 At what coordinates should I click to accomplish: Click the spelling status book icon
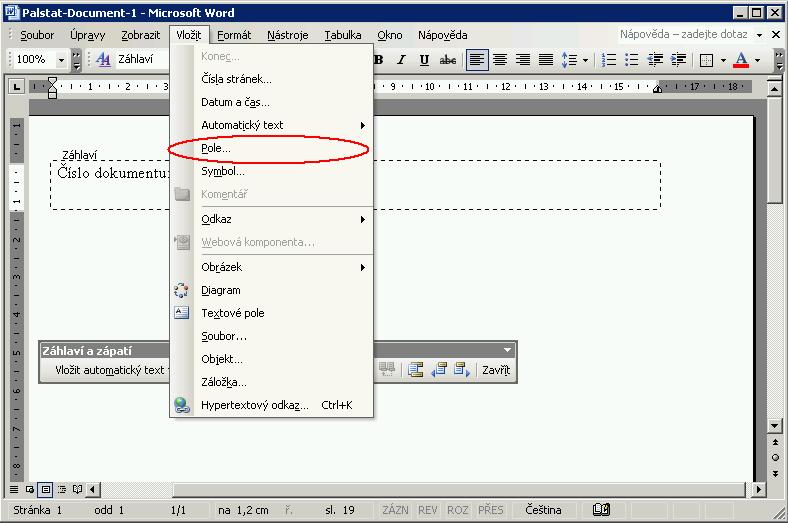[601, 509]
